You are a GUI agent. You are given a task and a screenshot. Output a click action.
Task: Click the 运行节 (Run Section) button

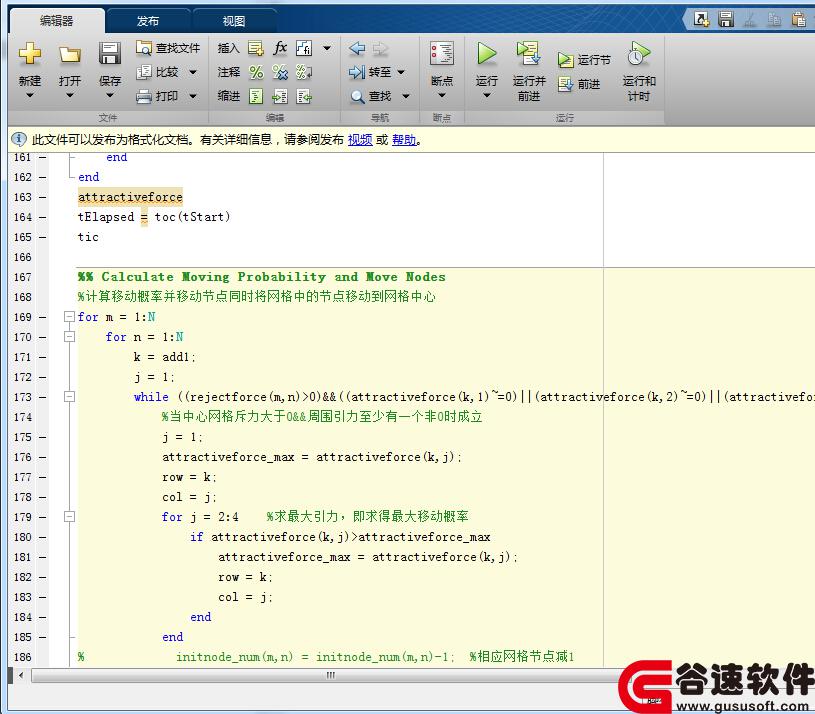pyautogui.click(x=584, y=60)
